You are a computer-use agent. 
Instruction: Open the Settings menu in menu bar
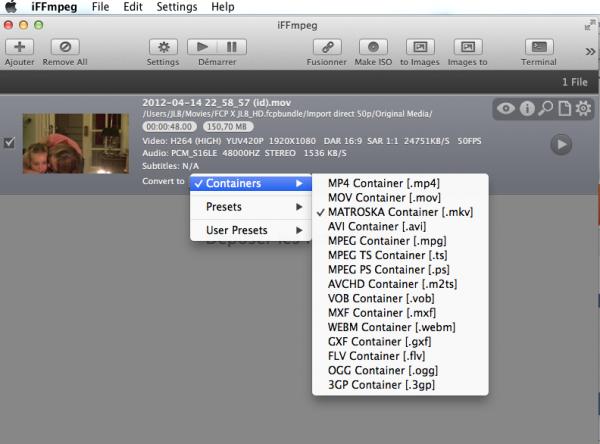tap(177, 7)
